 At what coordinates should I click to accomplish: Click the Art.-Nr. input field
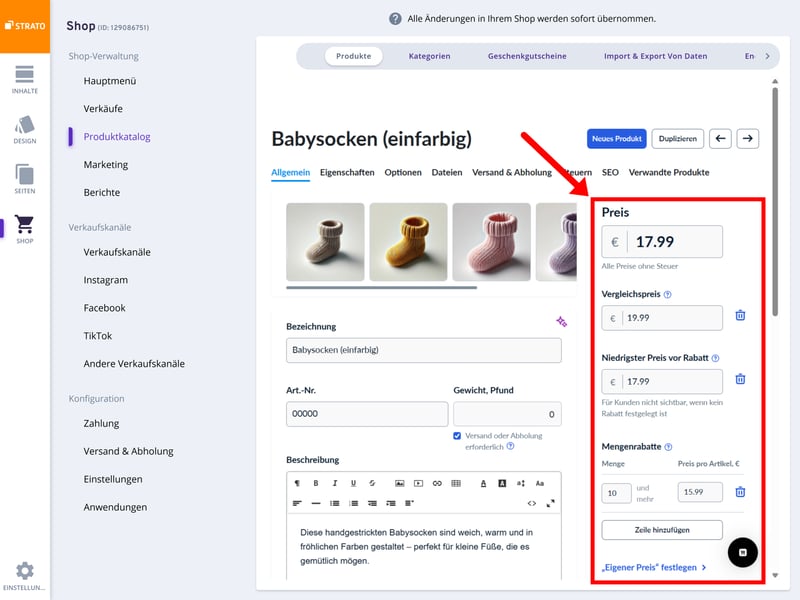(x=367, y=414)
